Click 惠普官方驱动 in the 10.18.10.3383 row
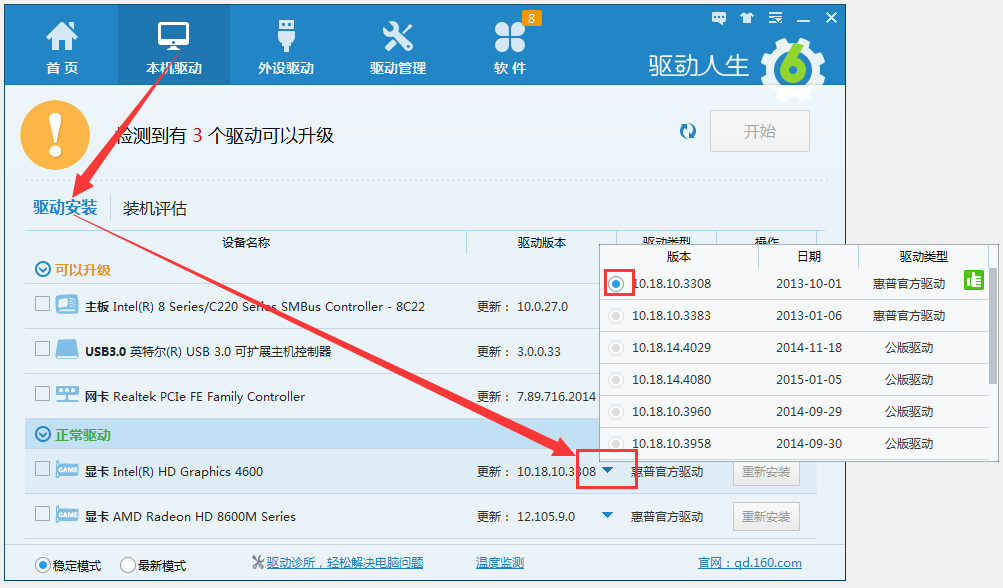The height and width of the screenshot is (588, 1003). (x=909, y=315)
